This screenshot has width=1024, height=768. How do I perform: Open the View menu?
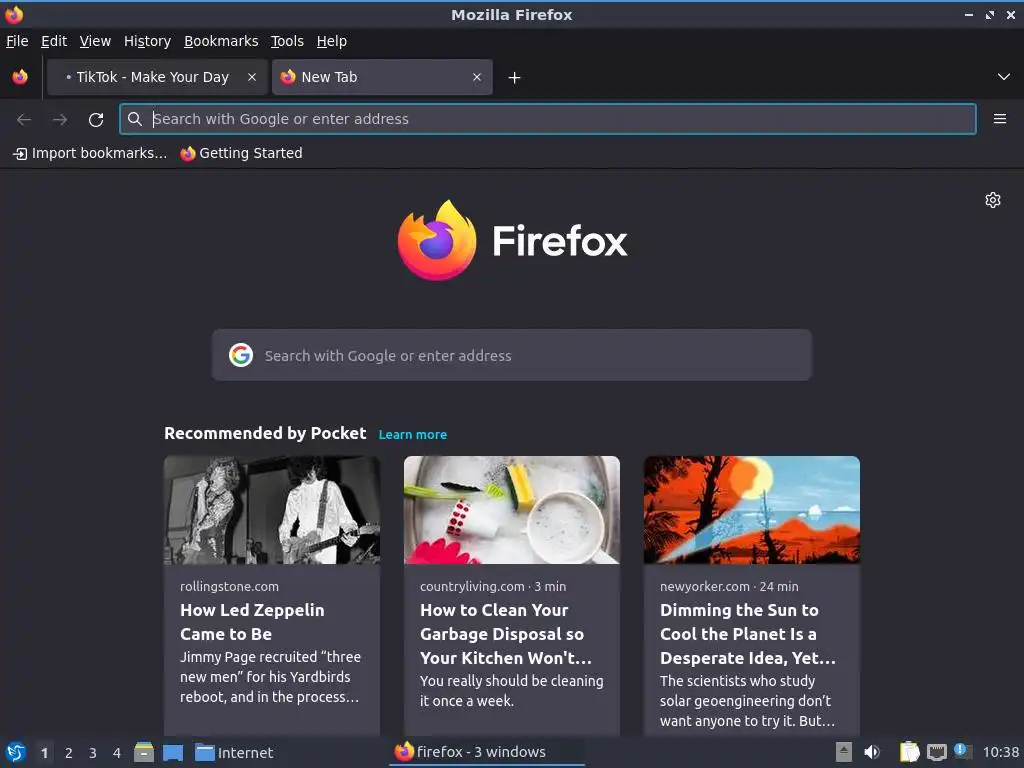[x=95, y=41]
